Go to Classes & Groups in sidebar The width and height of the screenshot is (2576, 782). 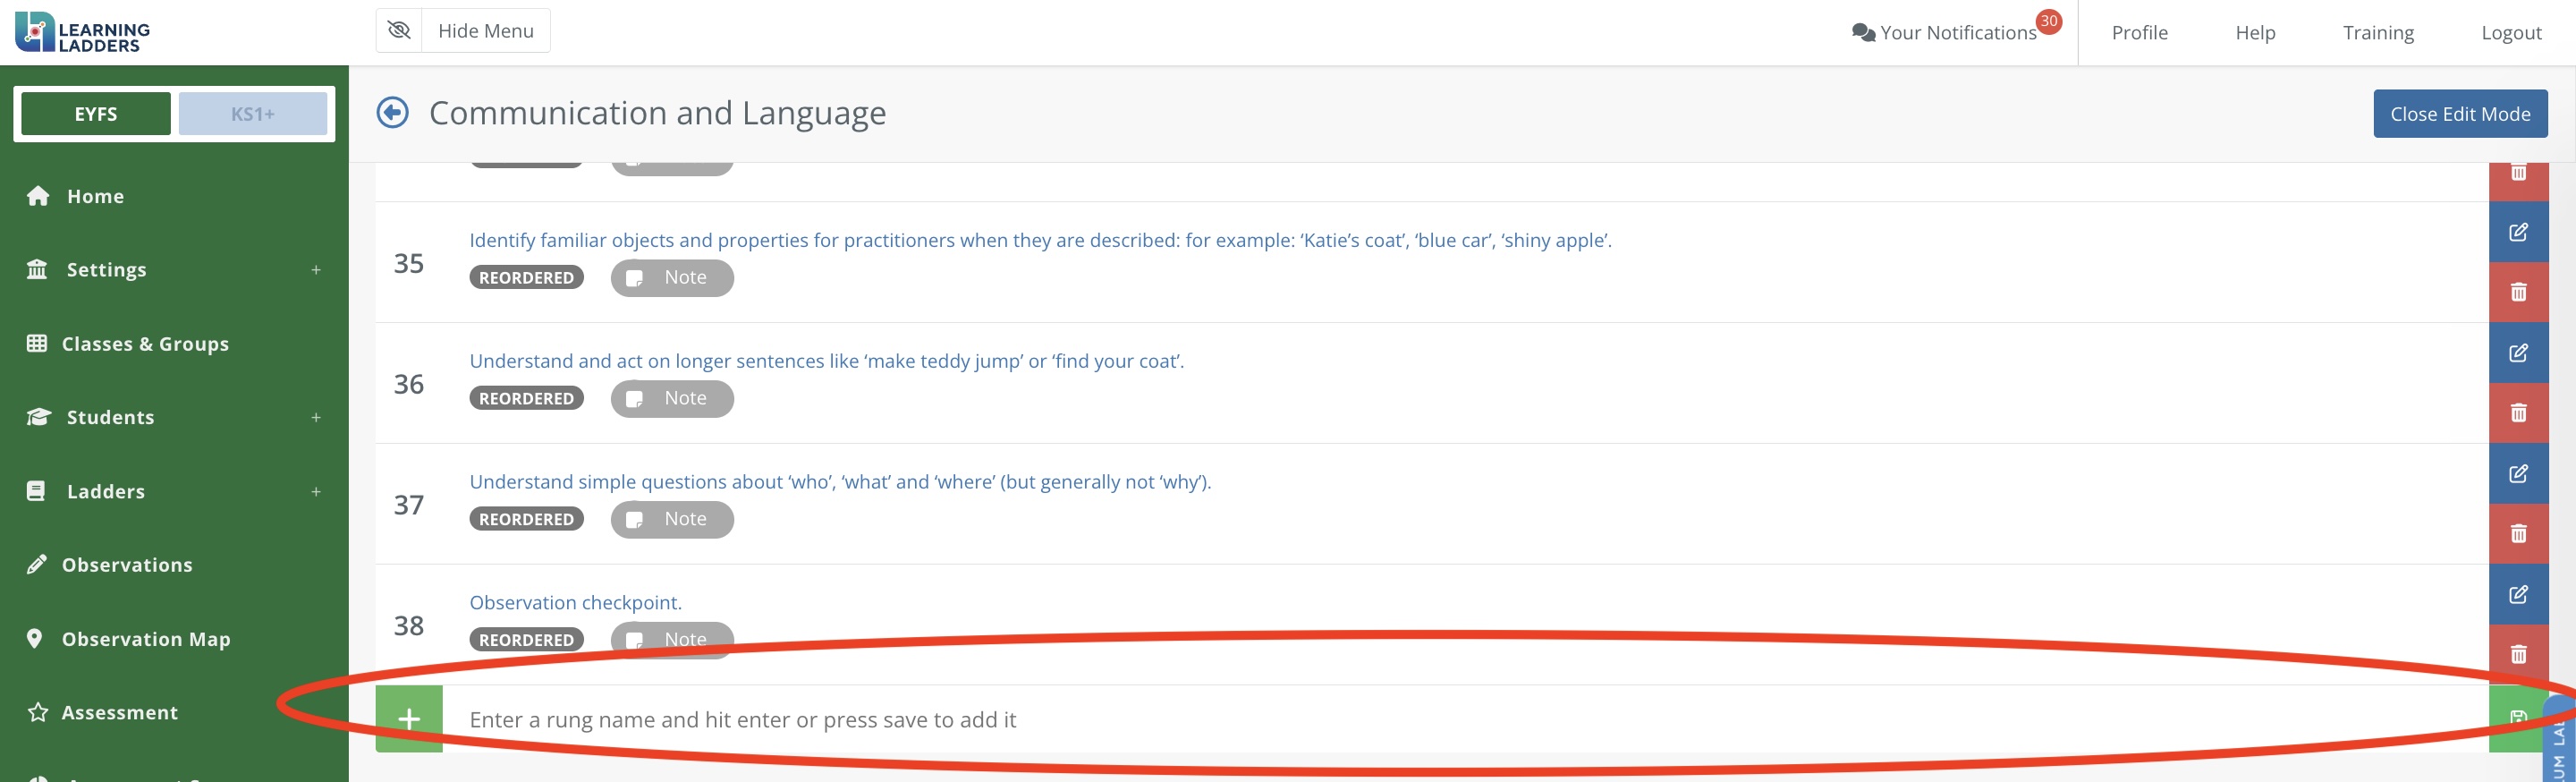pos(145,344)
